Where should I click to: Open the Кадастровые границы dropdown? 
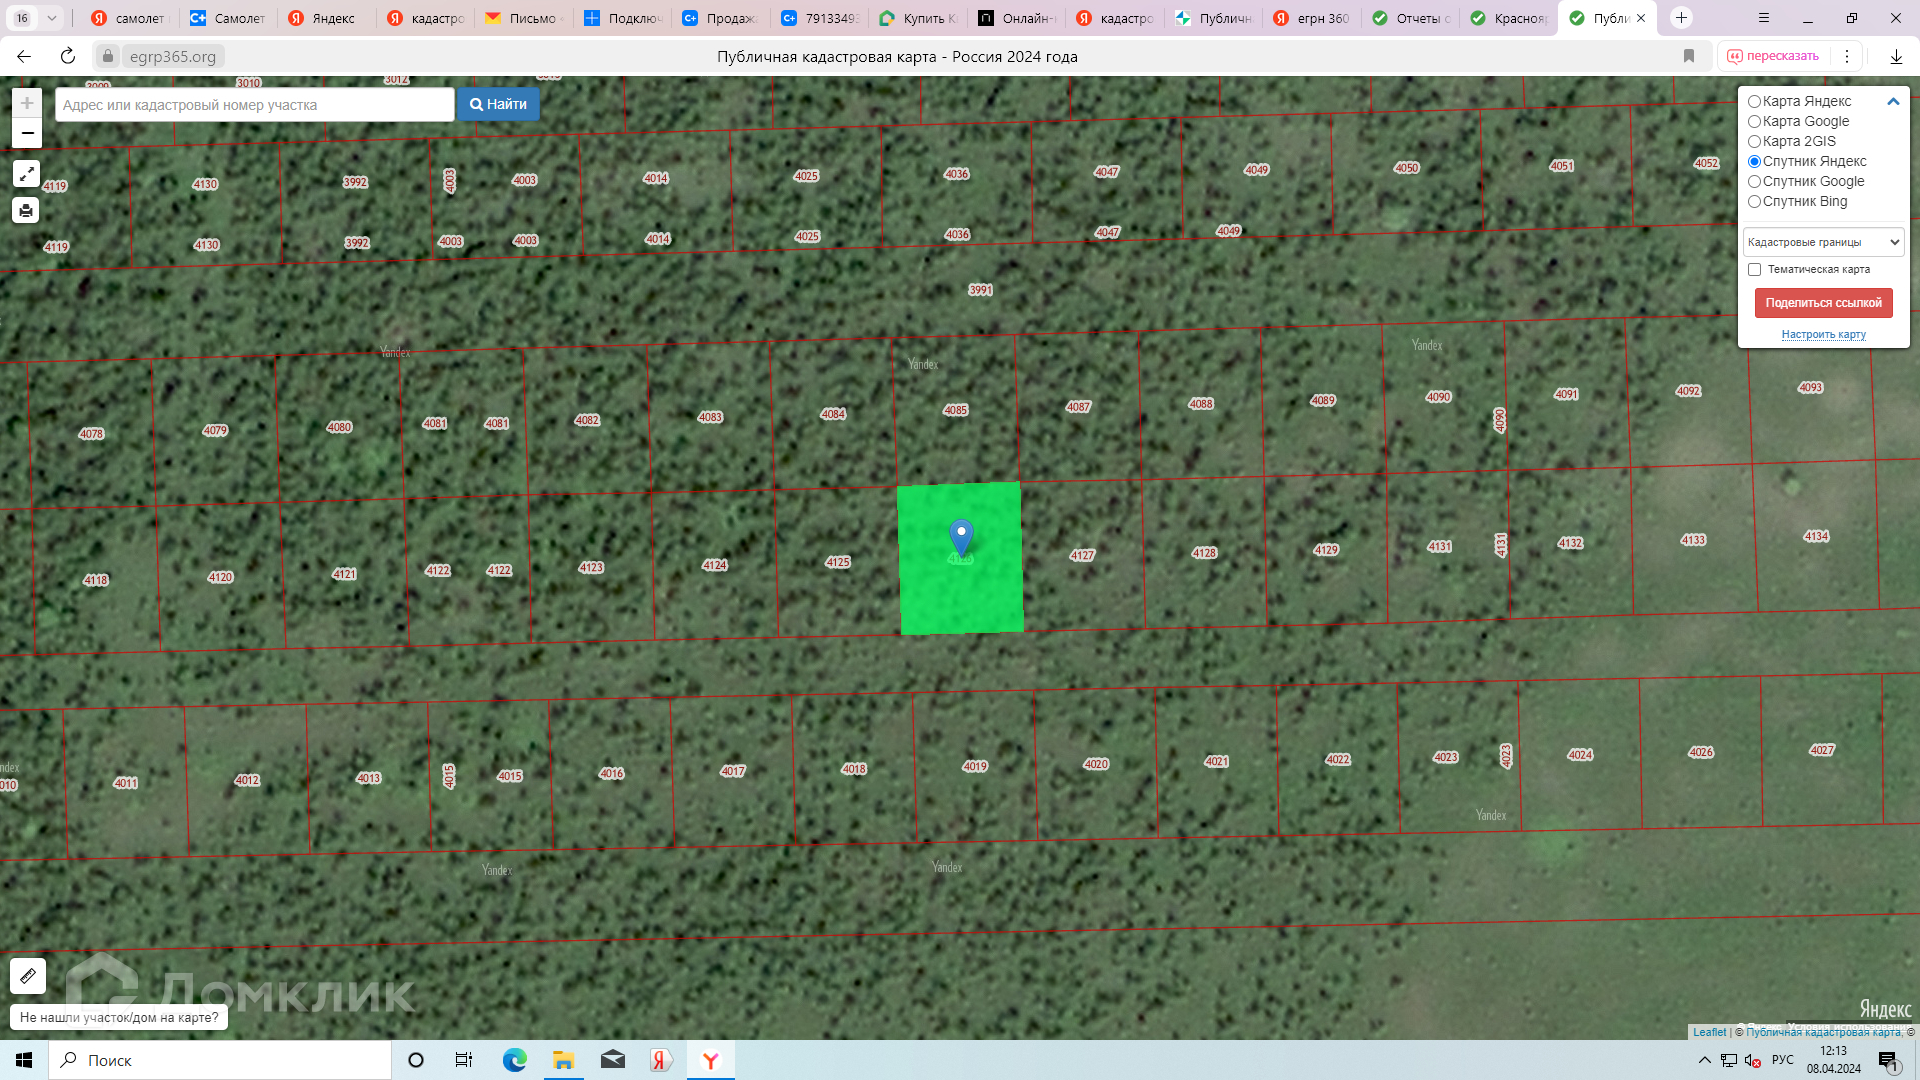1822,242
